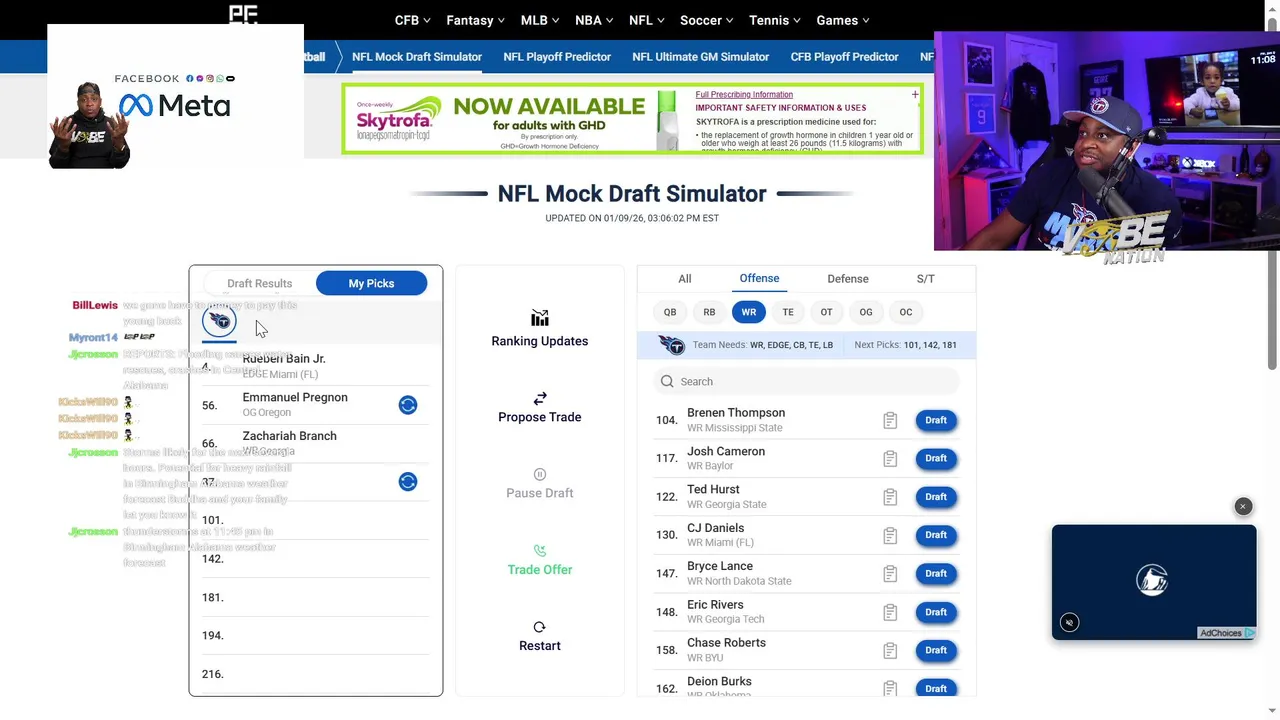Select OC position filter

pos(906,312)
